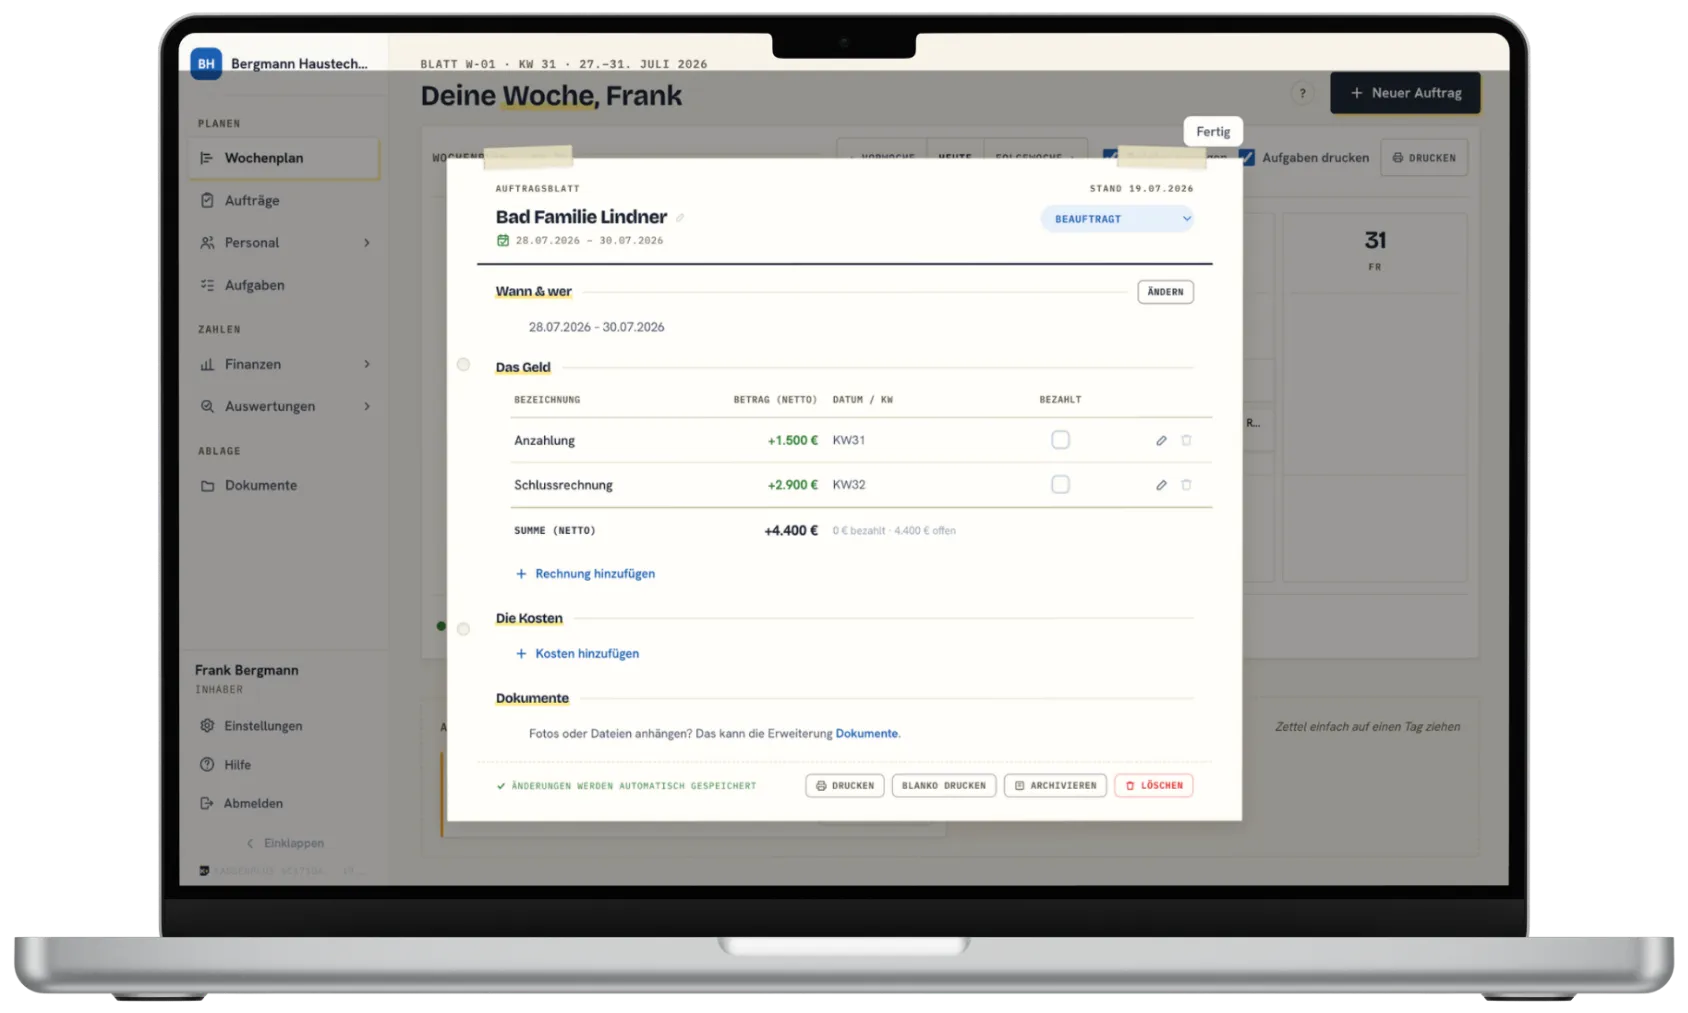
Task: Click the archive icon on Archivieren
Action: [x=1020, y=786]
